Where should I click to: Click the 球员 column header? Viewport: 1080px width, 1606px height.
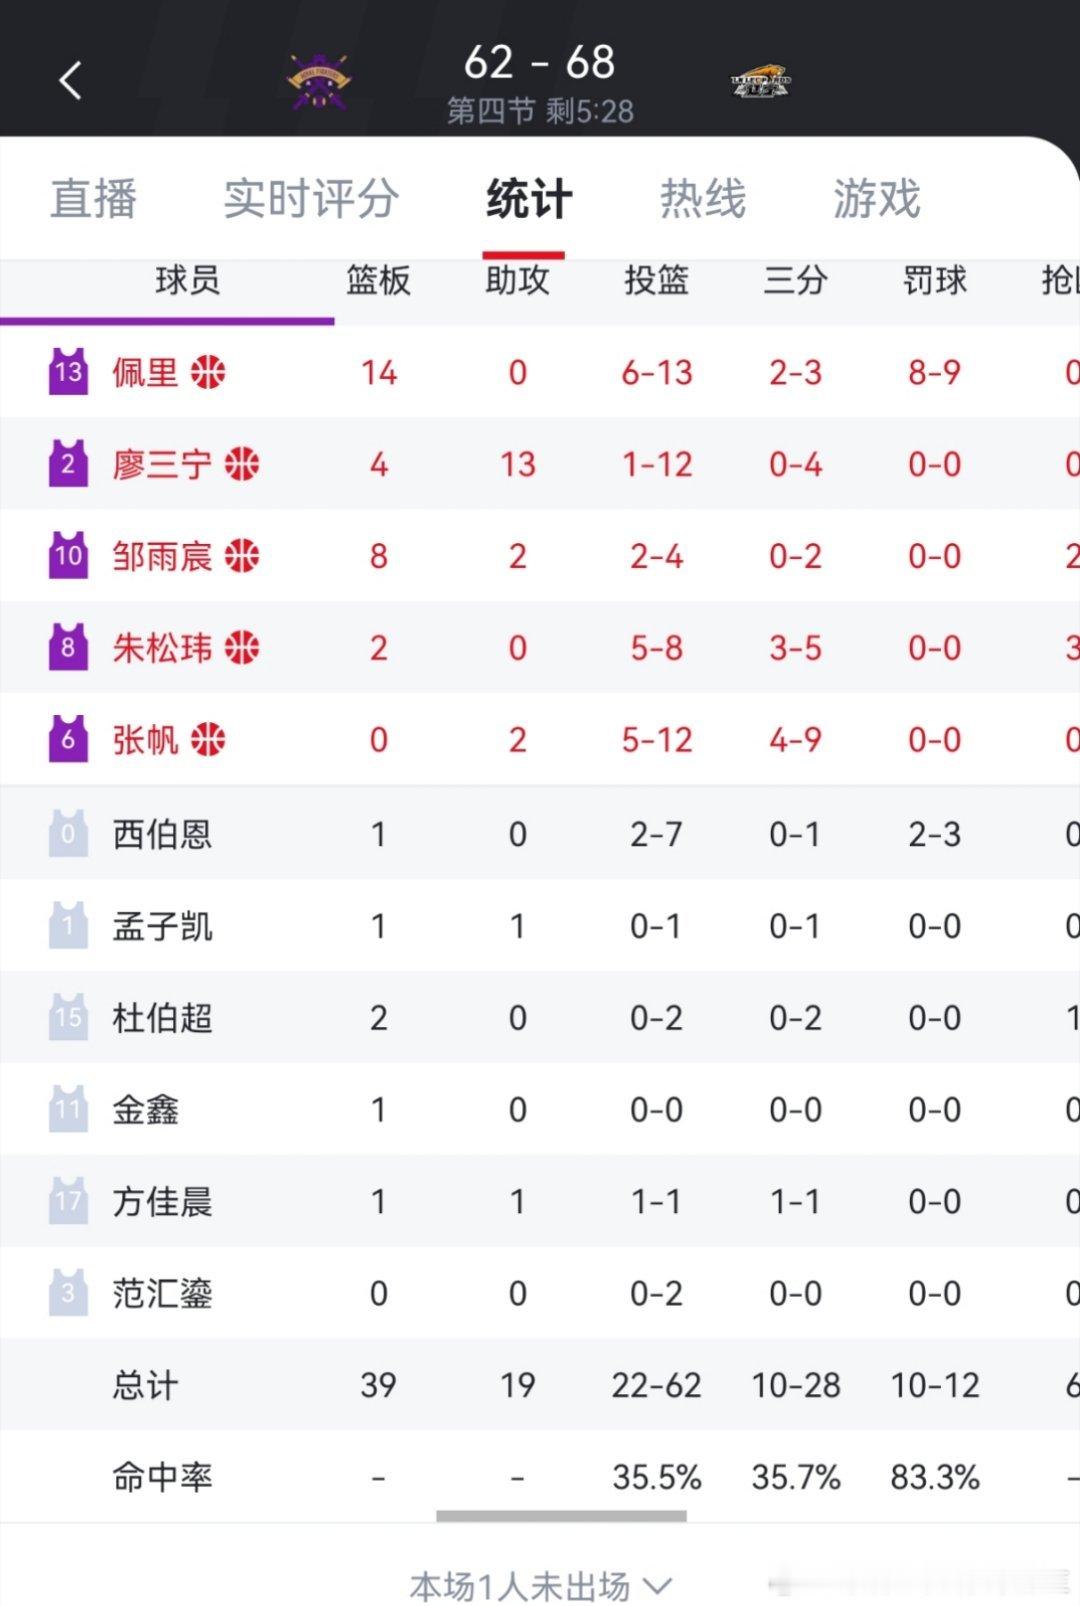188,282
